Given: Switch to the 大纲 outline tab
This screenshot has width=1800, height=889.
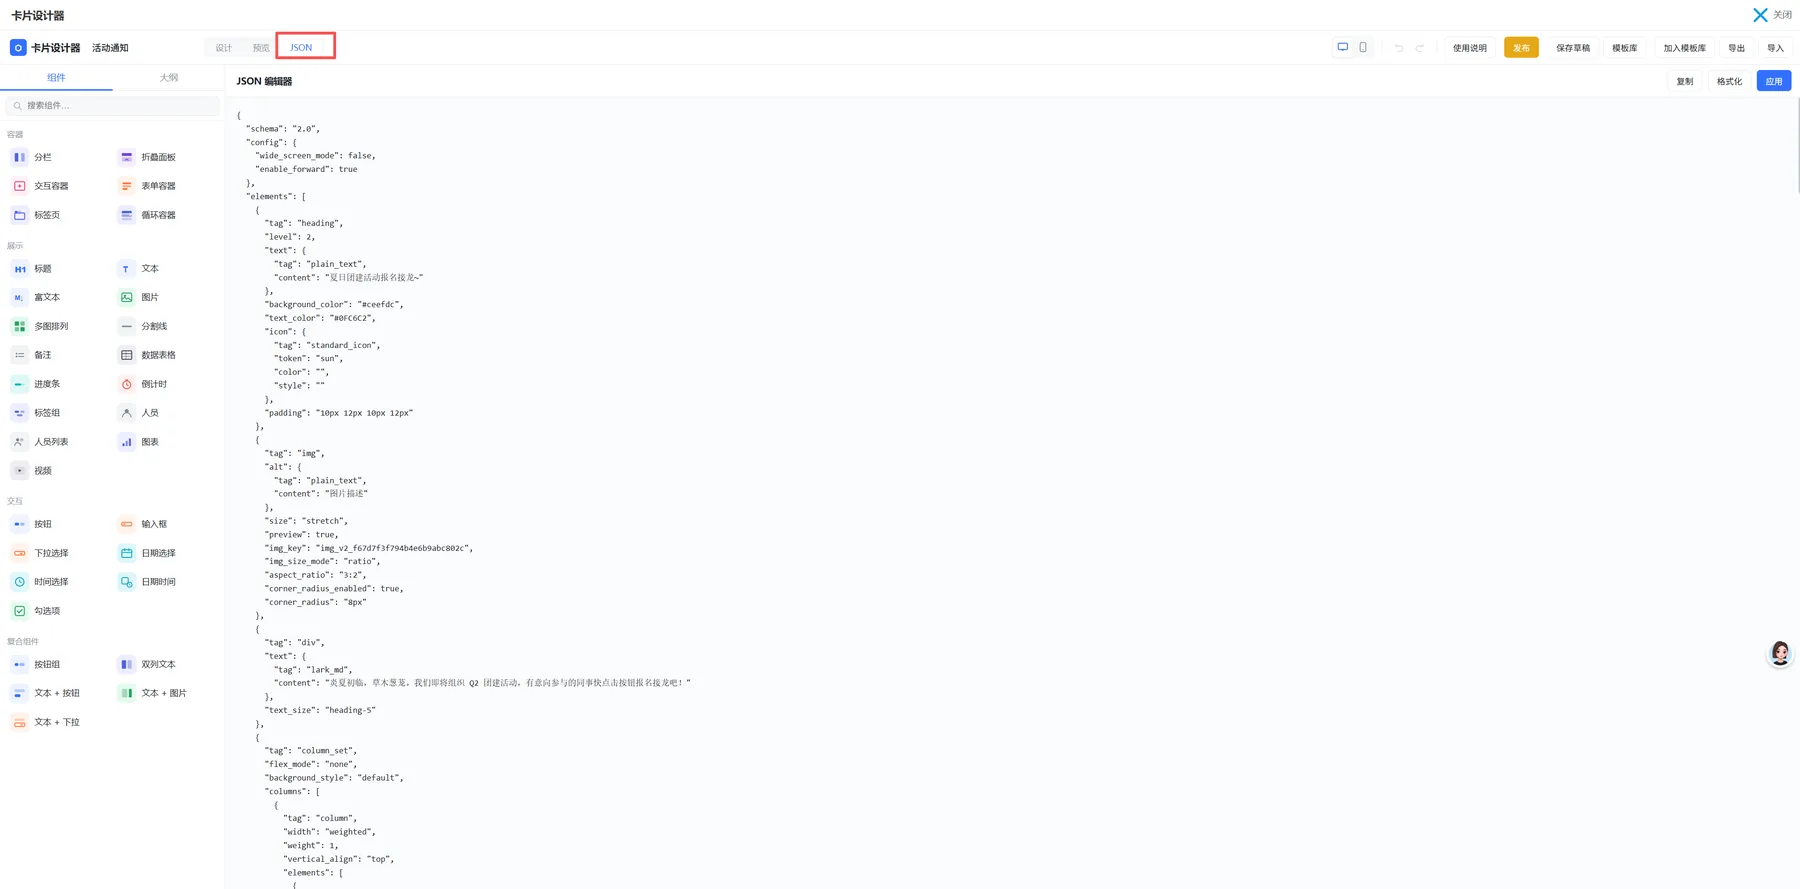Looking at the screenshot, I should point(169,77).
